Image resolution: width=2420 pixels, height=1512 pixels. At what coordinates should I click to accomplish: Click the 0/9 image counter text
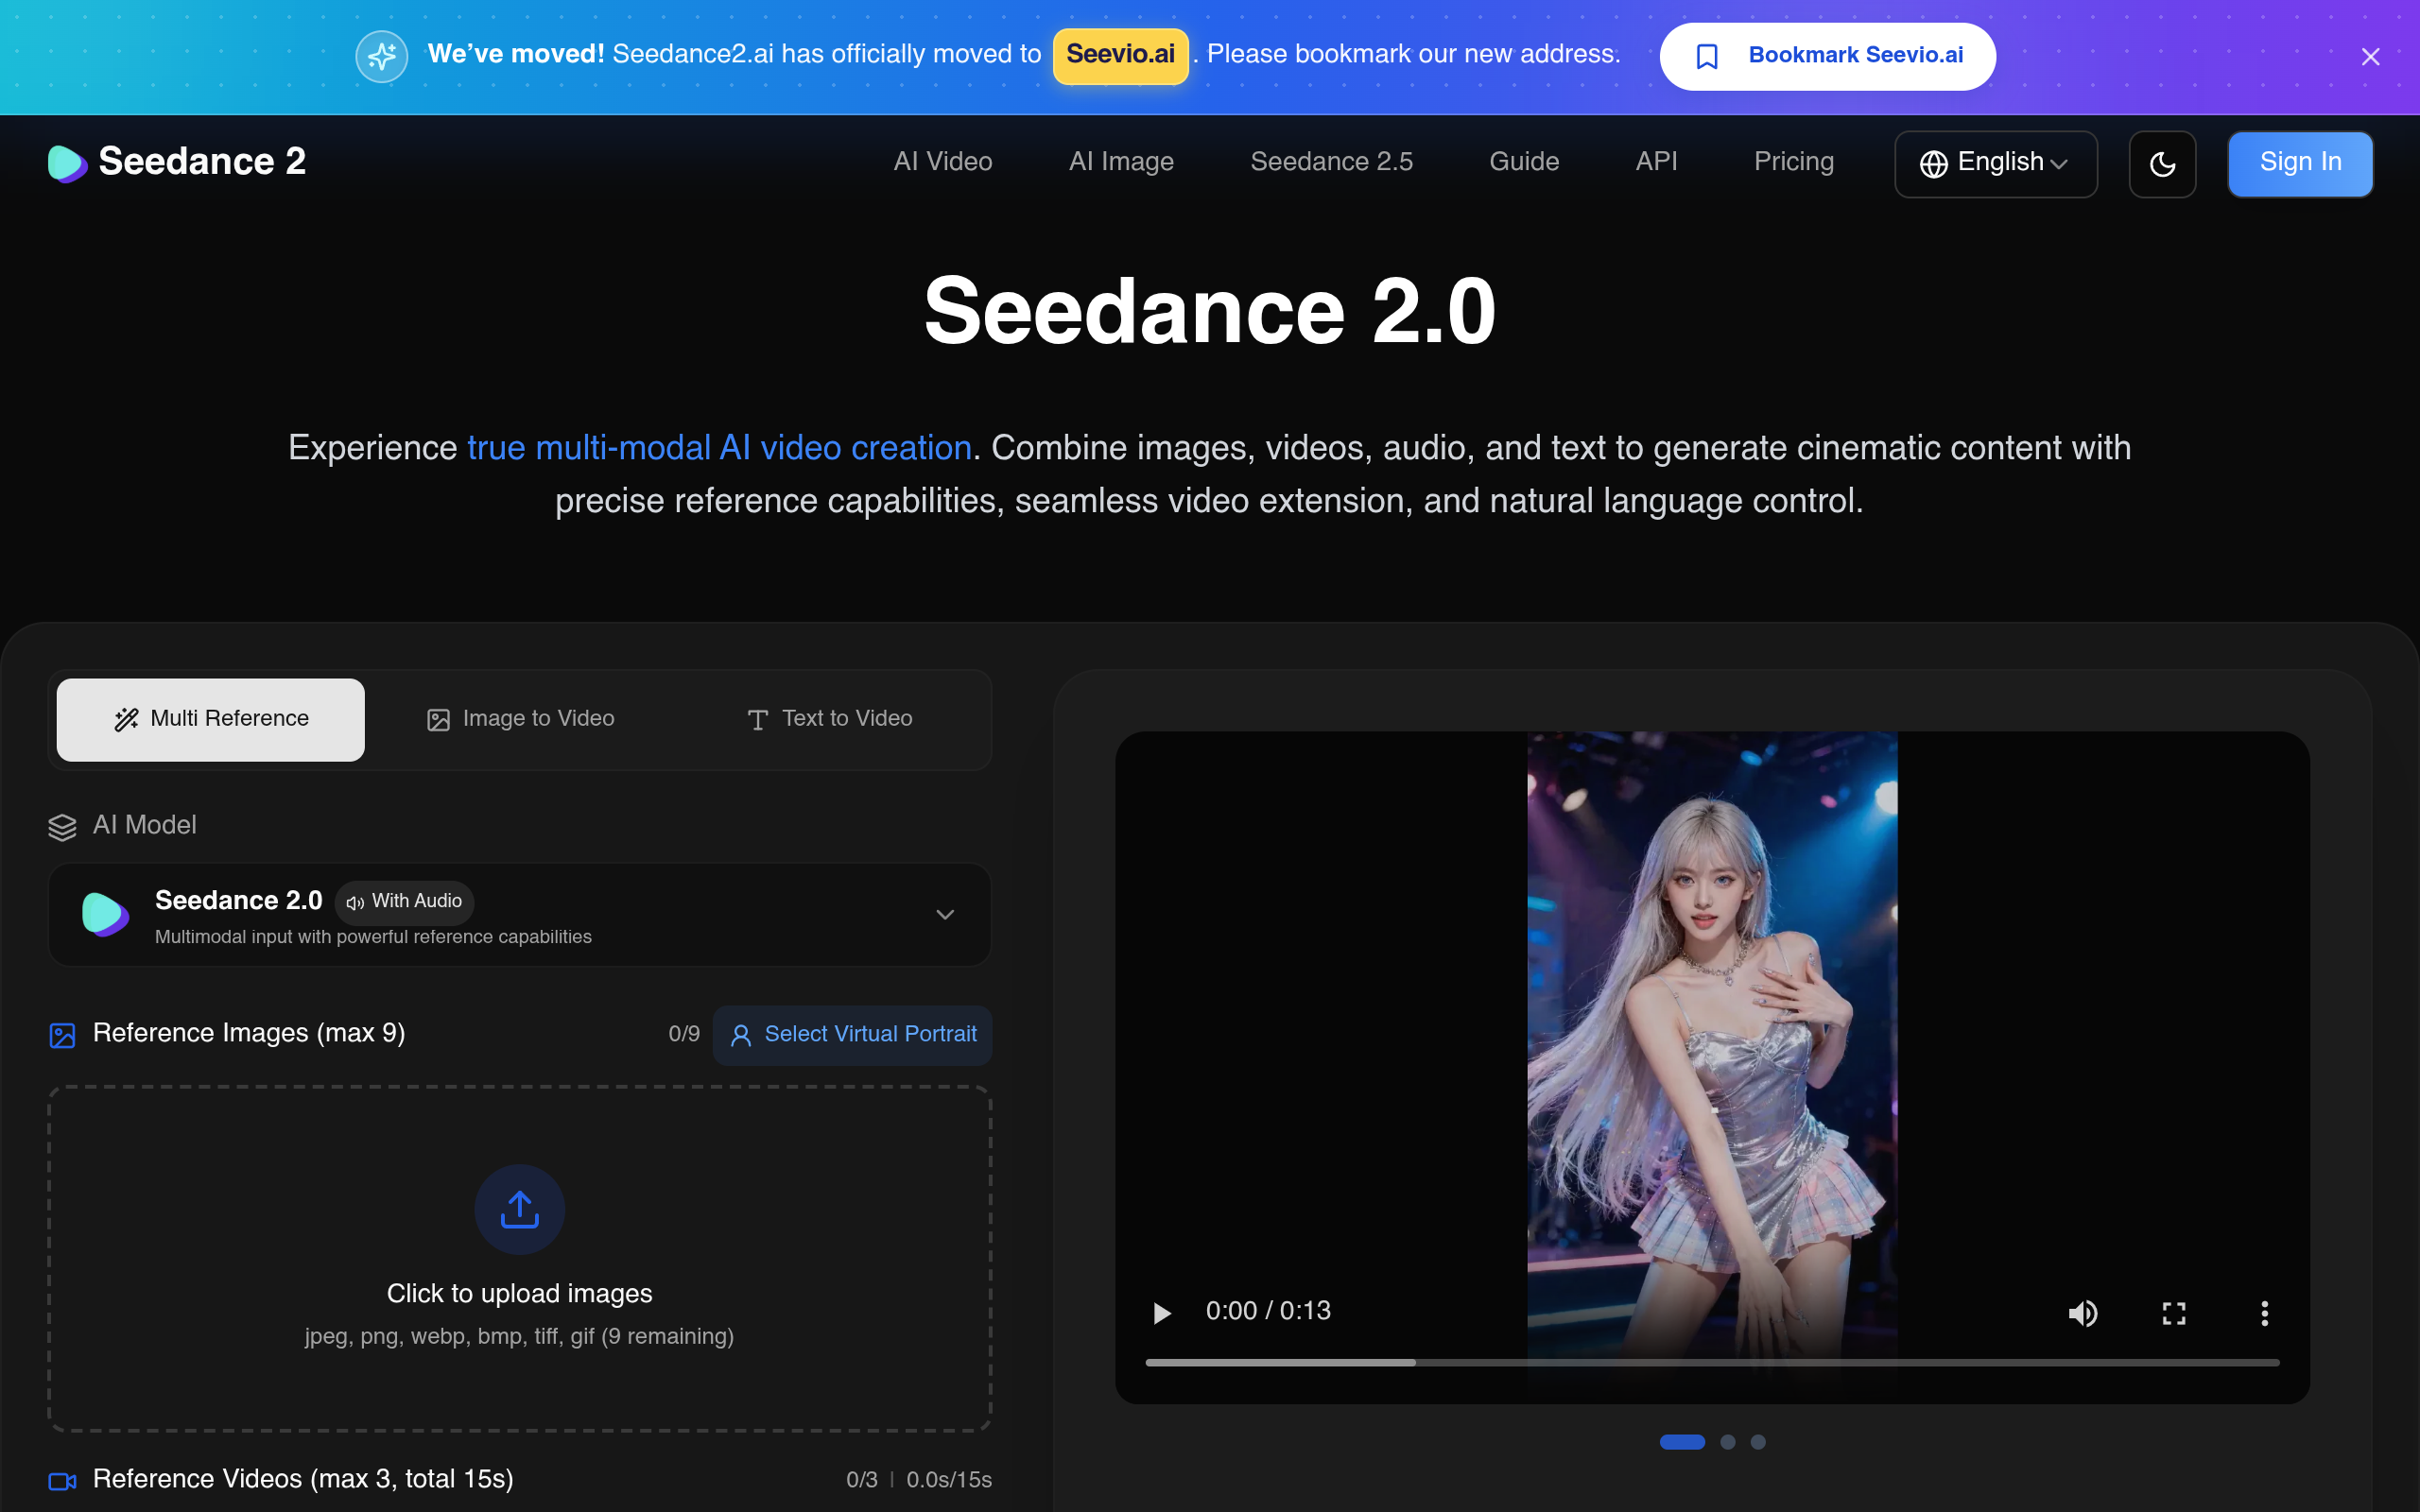click(x=684, y=1034)
